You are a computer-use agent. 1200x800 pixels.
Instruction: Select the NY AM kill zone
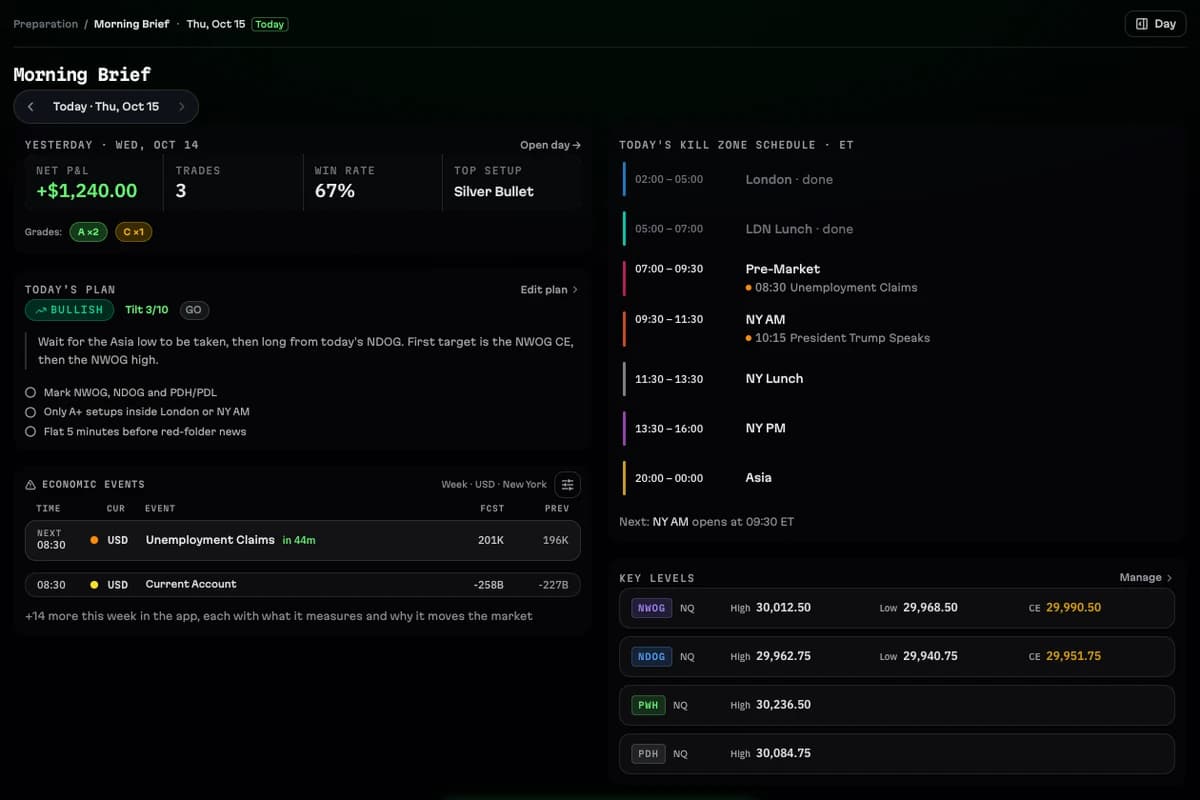pos(898,328)
